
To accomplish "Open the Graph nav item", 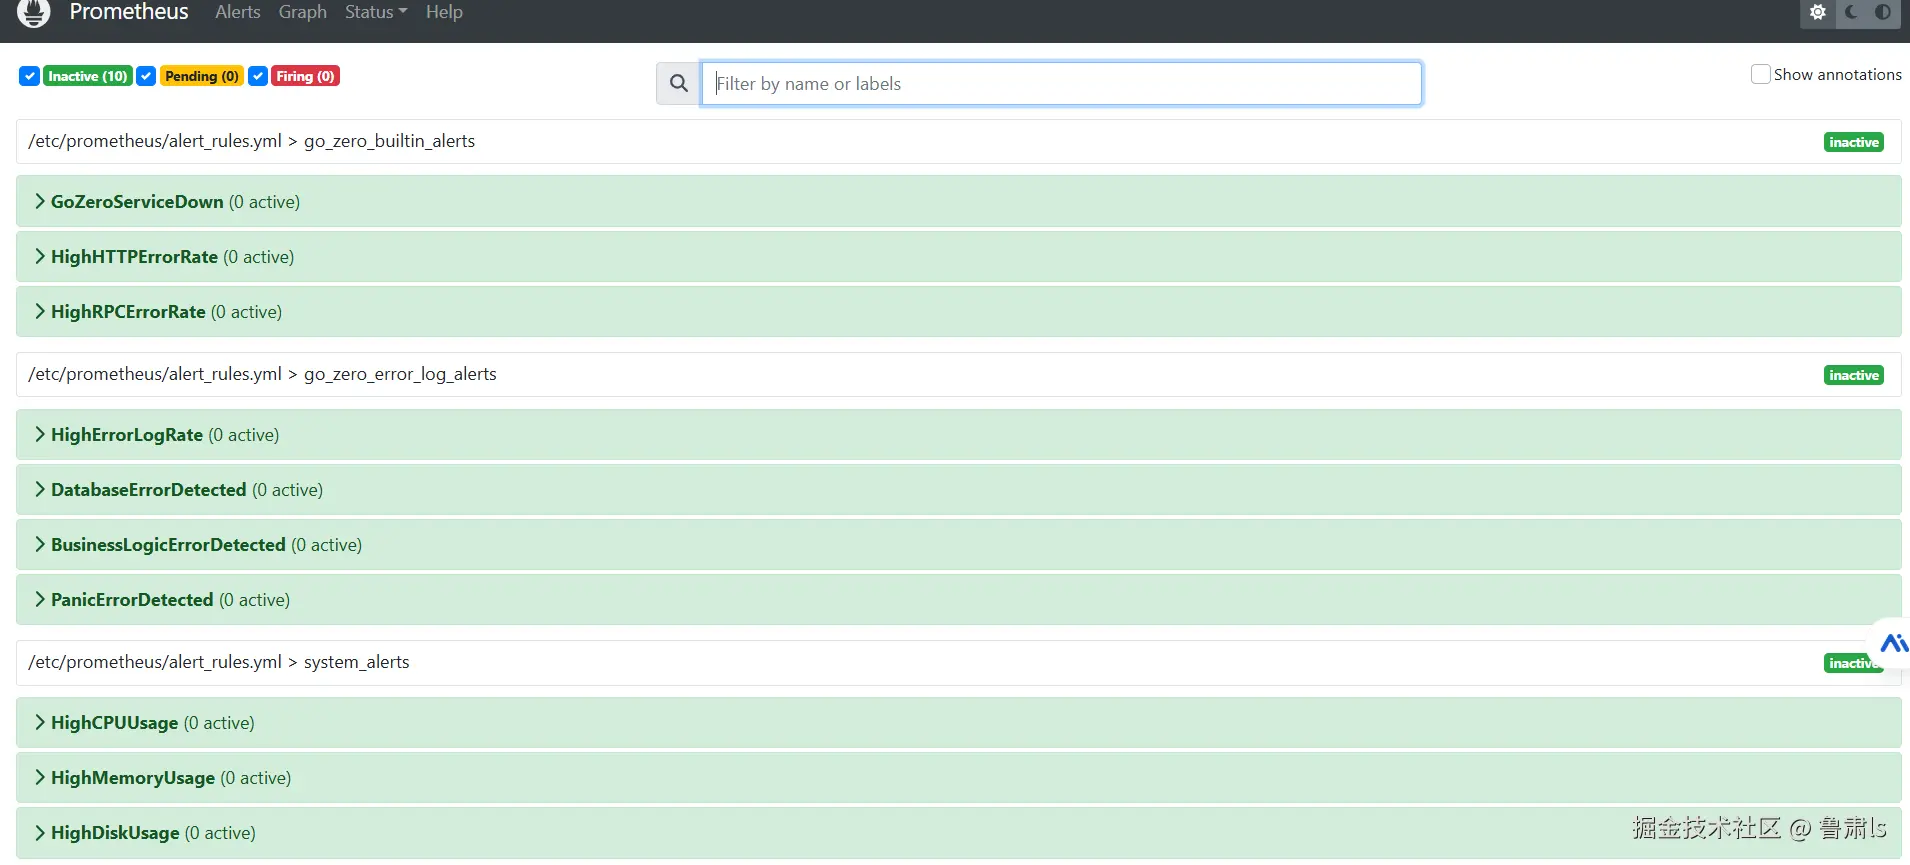I will (x=303, y=12).
